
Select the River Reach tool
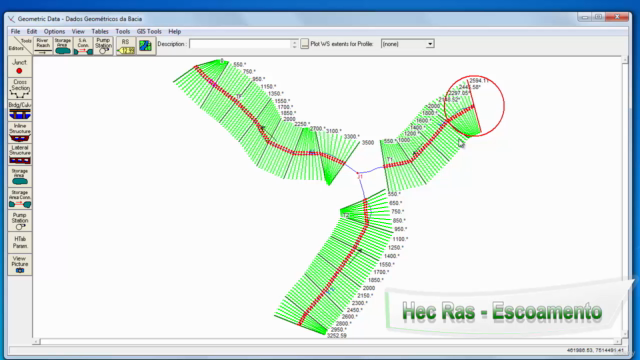pyautogui.click(x=43, y=46)
